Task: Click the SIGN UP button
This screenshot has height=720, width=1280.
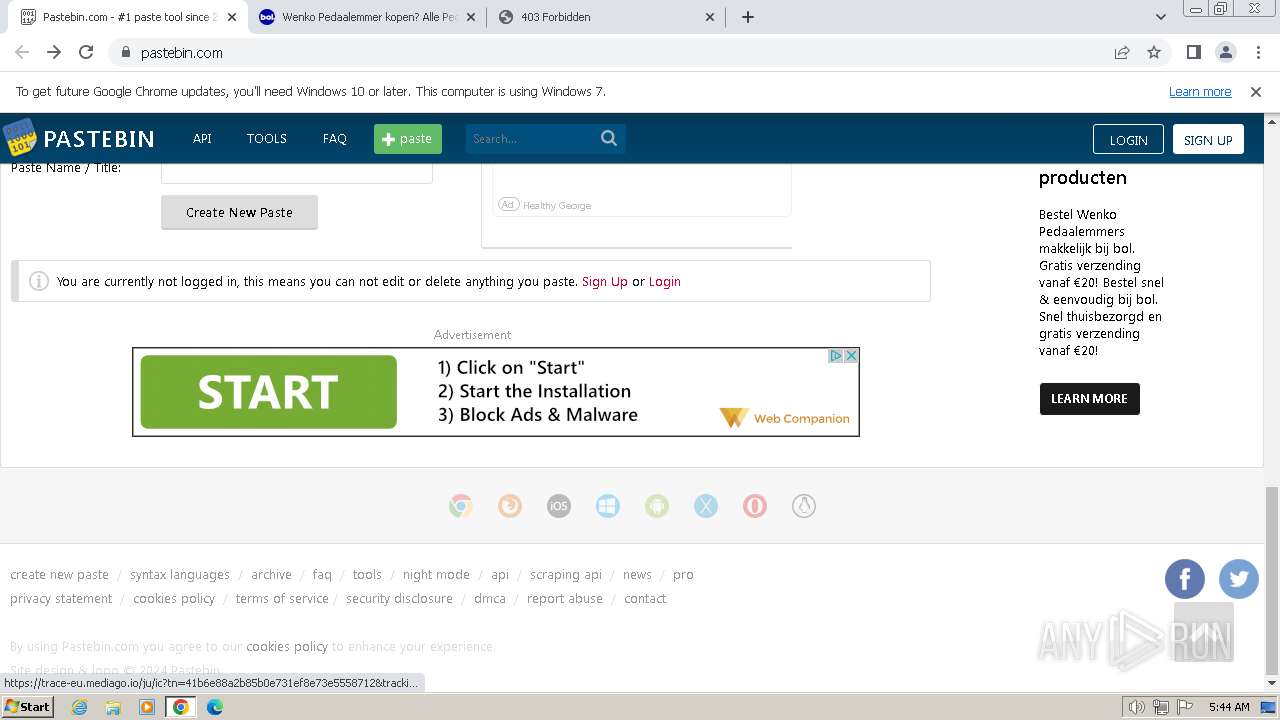Action: click(x=1208, y=140)
